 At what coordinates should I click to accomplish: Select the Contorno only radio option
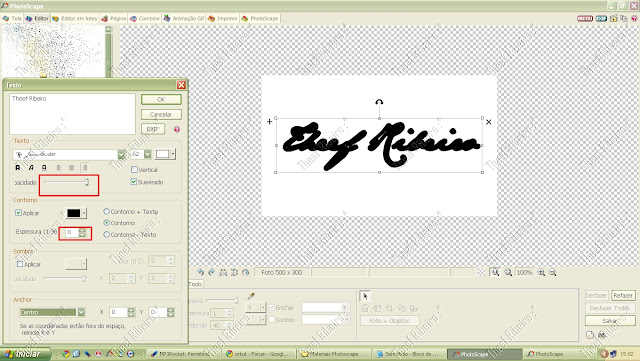(x=107, y=223)
